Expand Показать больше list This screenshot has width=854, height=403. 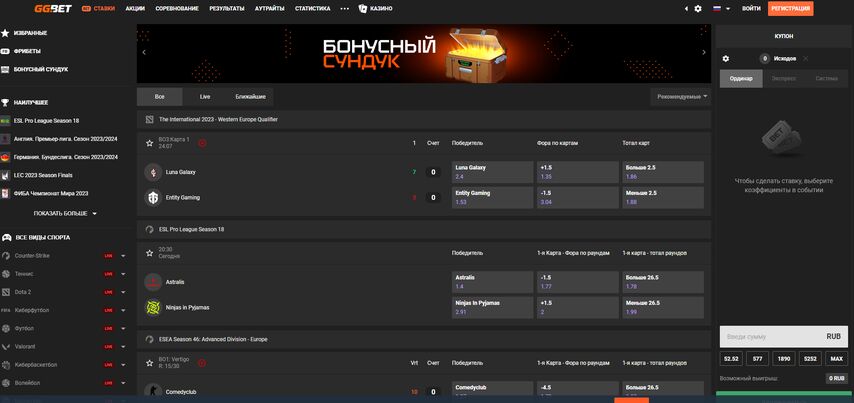(65, 213)
